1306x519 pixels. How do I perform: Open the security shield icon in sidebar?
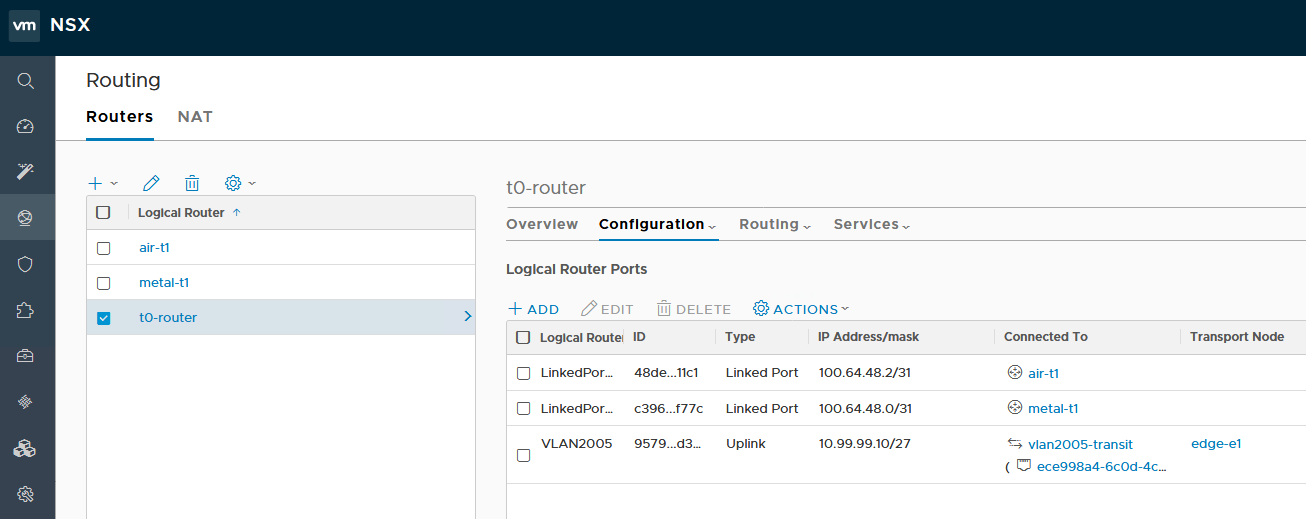pos(26,264)
